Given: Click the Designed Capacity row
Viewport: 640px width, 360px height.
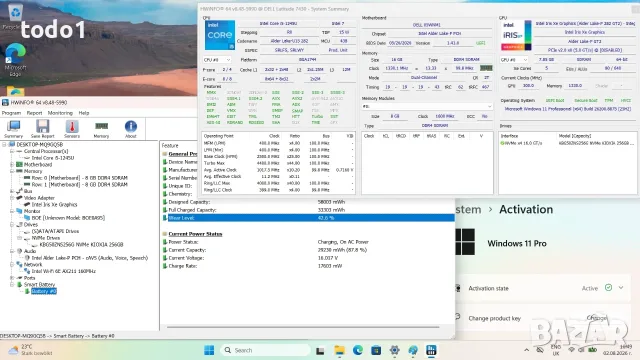Looking at the screenshot, I should 308,202.
